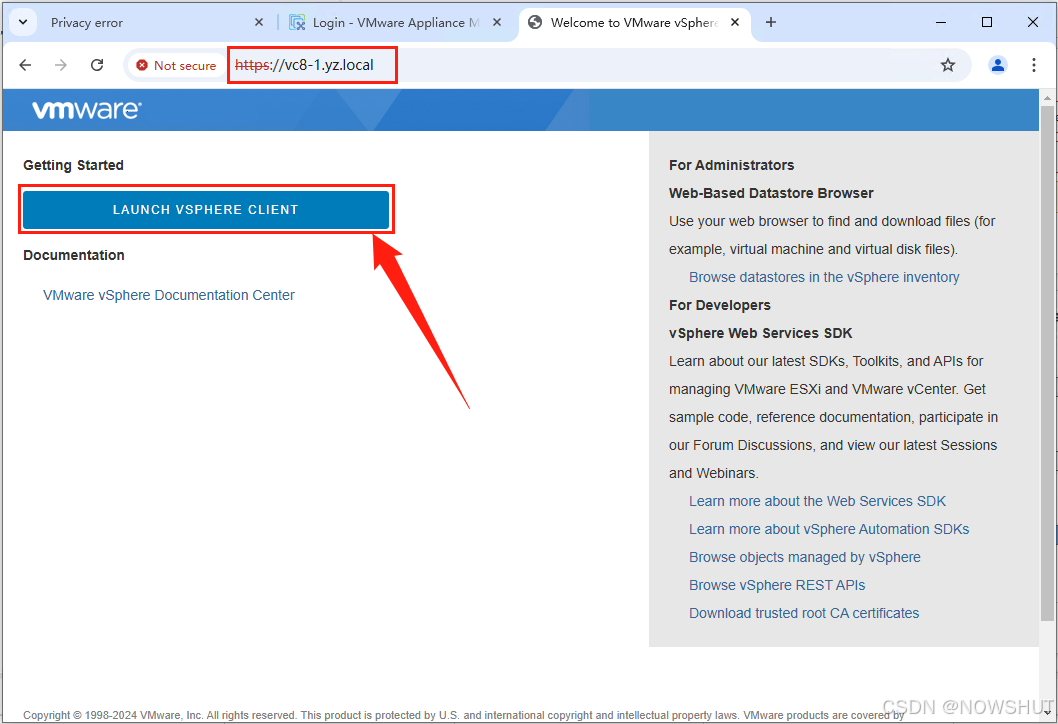Click the For Developers heading
Image resolution: width=1058 pixels, height=724 pixels.
719,305
